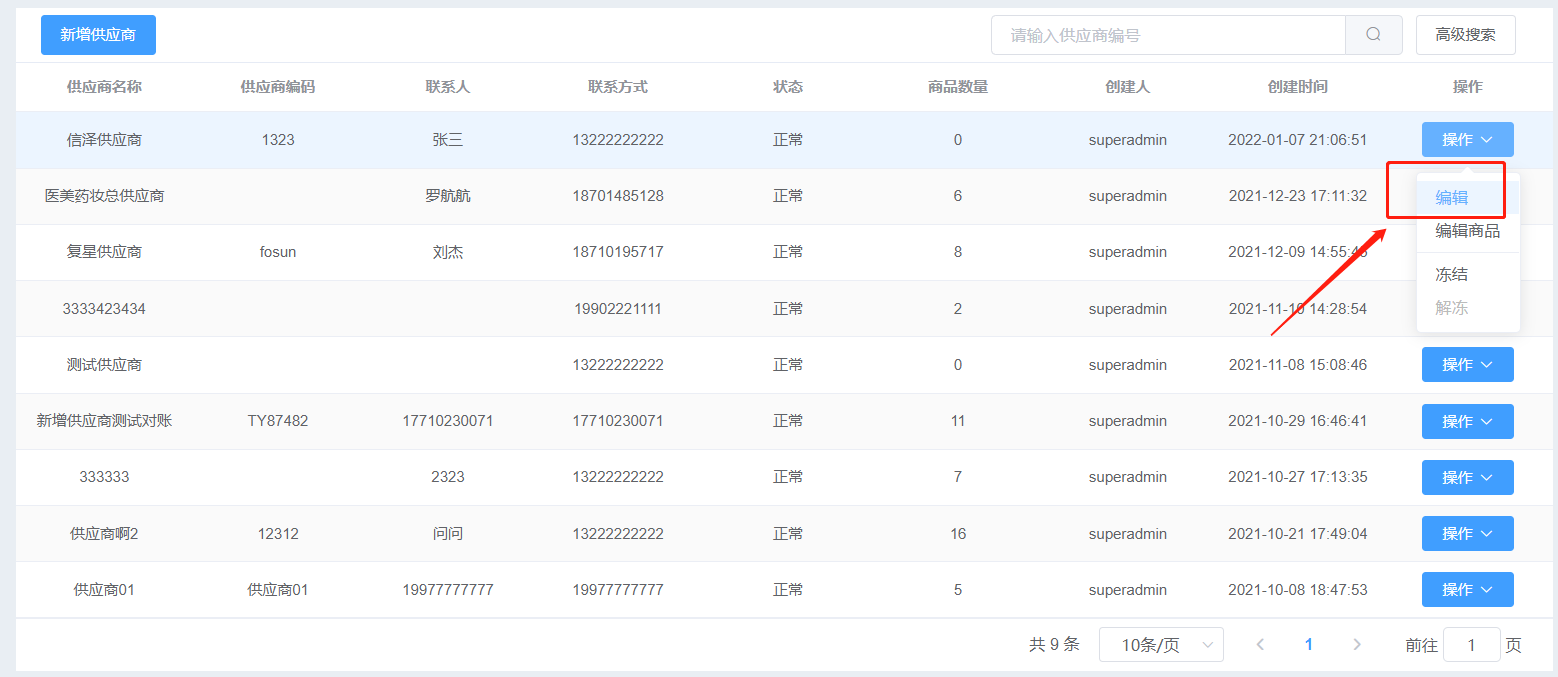This screenshot has width=1558, height=677.
Task: Open 操作 dropdown for 333333 row
Action: pos(1467,477)
